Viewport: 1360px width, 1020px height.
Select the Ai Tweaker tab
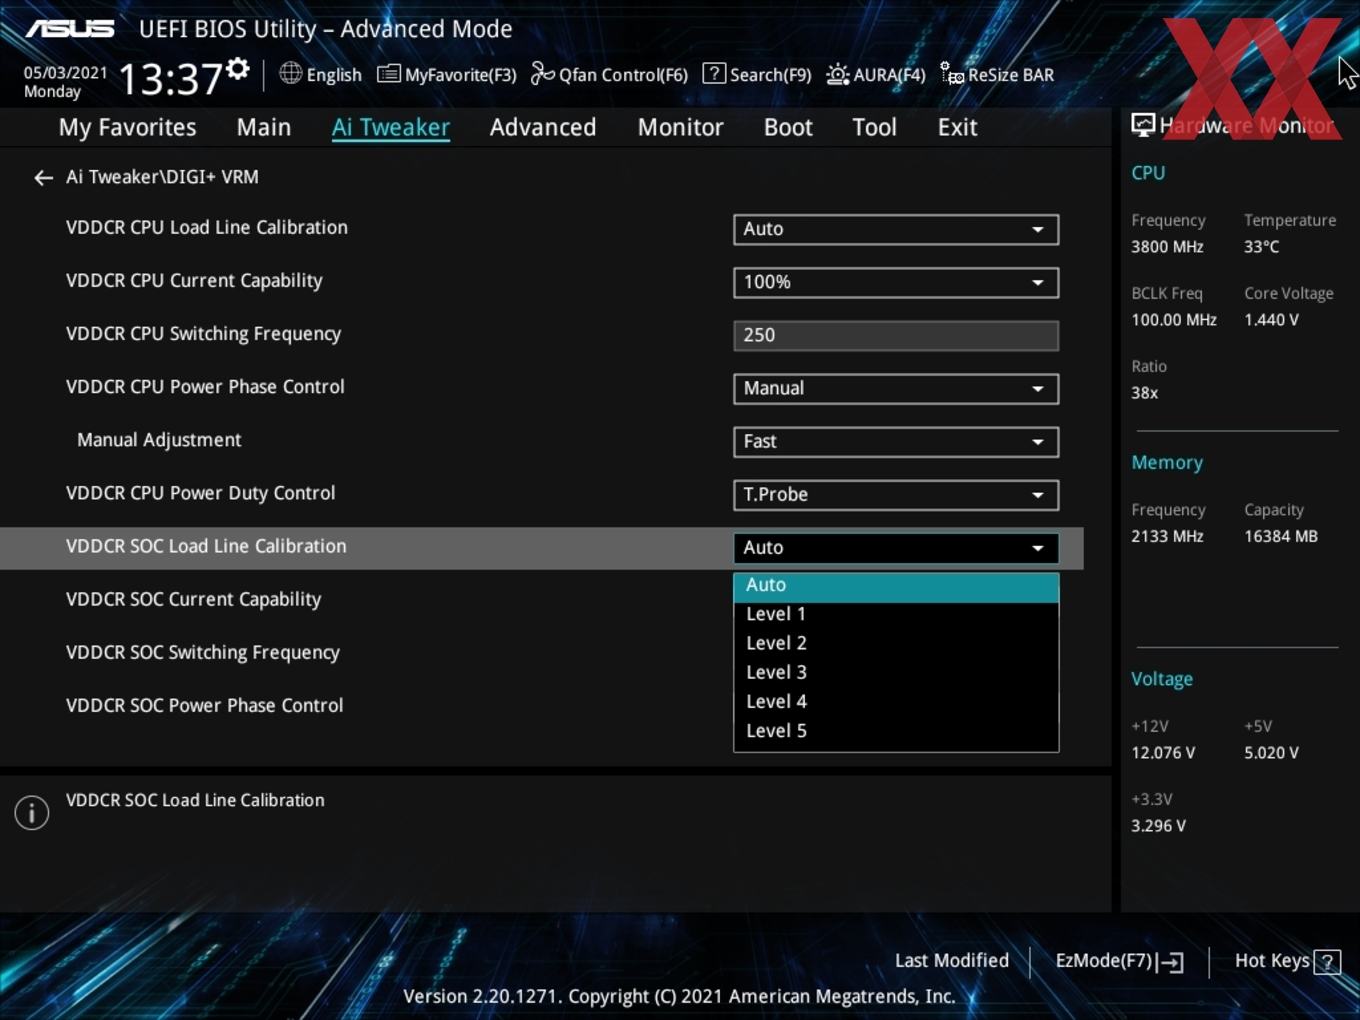391,127
